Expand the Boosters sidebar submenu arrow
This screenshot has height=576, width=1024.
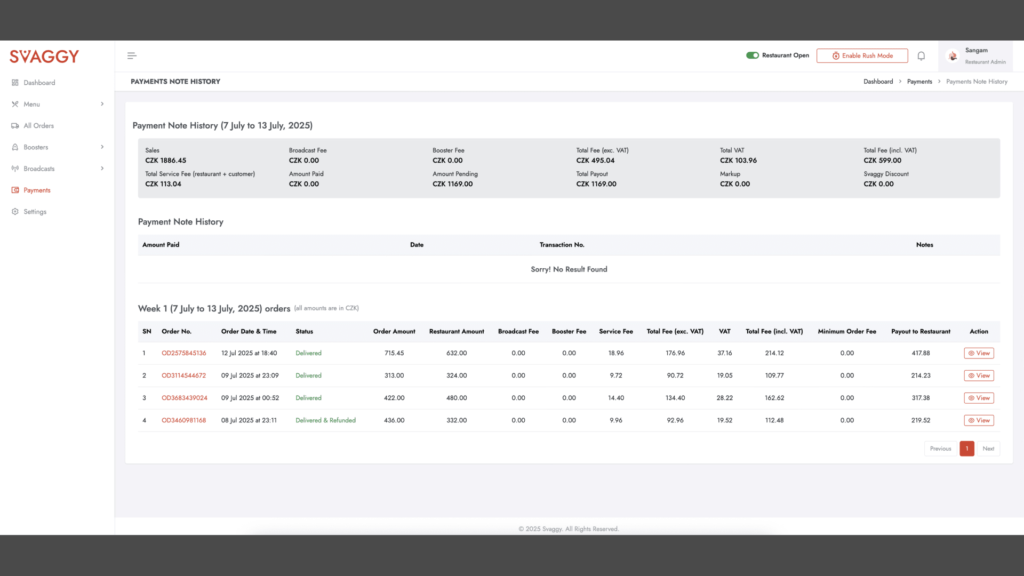[x=102, y=147]
